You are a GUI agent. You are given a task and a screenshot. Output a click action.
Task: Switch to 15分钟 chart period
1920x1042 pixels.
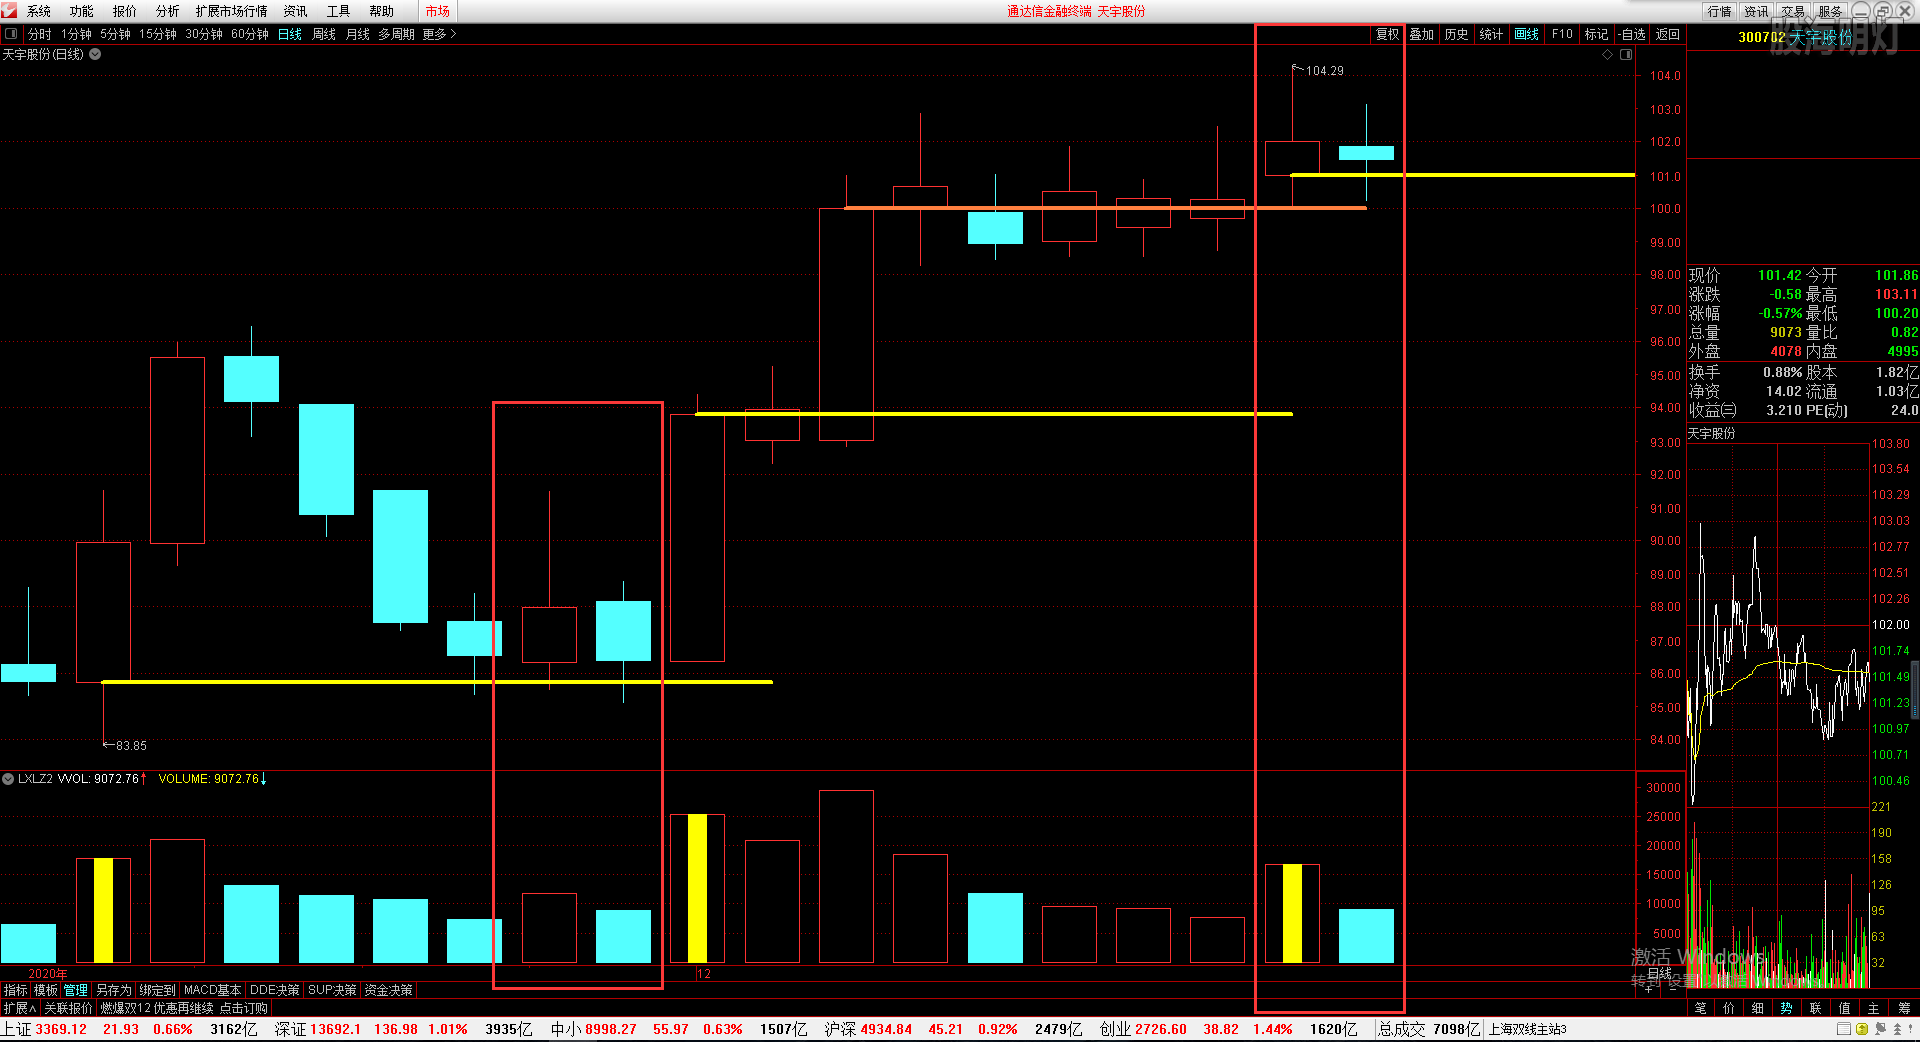click(158, 34)
